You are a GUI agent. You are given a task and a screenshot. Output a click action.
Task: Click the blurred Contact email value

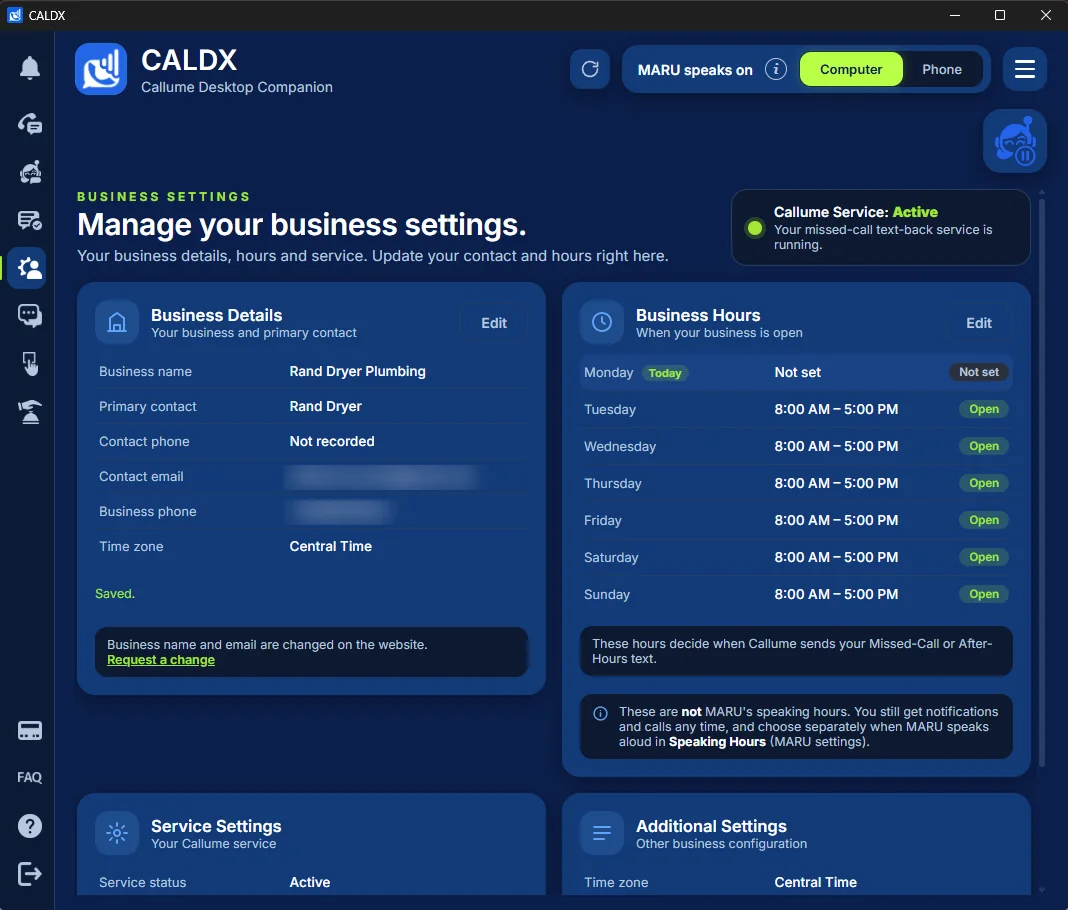[x=381, y=477]
